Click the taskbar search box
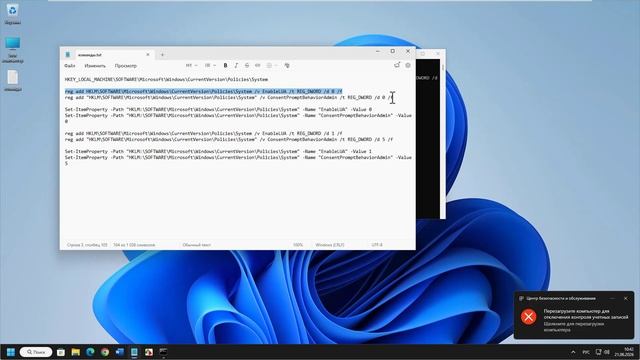The image size is (640, 360). (36, 352)
